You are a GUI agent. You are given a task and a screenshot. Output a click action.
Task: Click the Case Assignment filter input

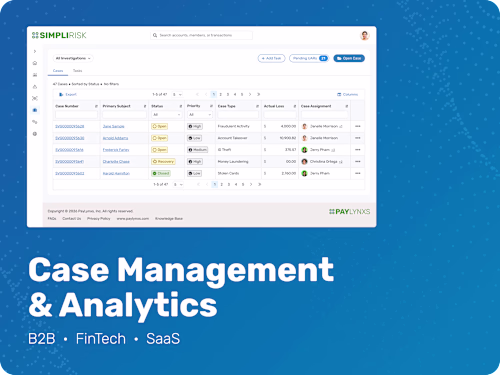324,115
